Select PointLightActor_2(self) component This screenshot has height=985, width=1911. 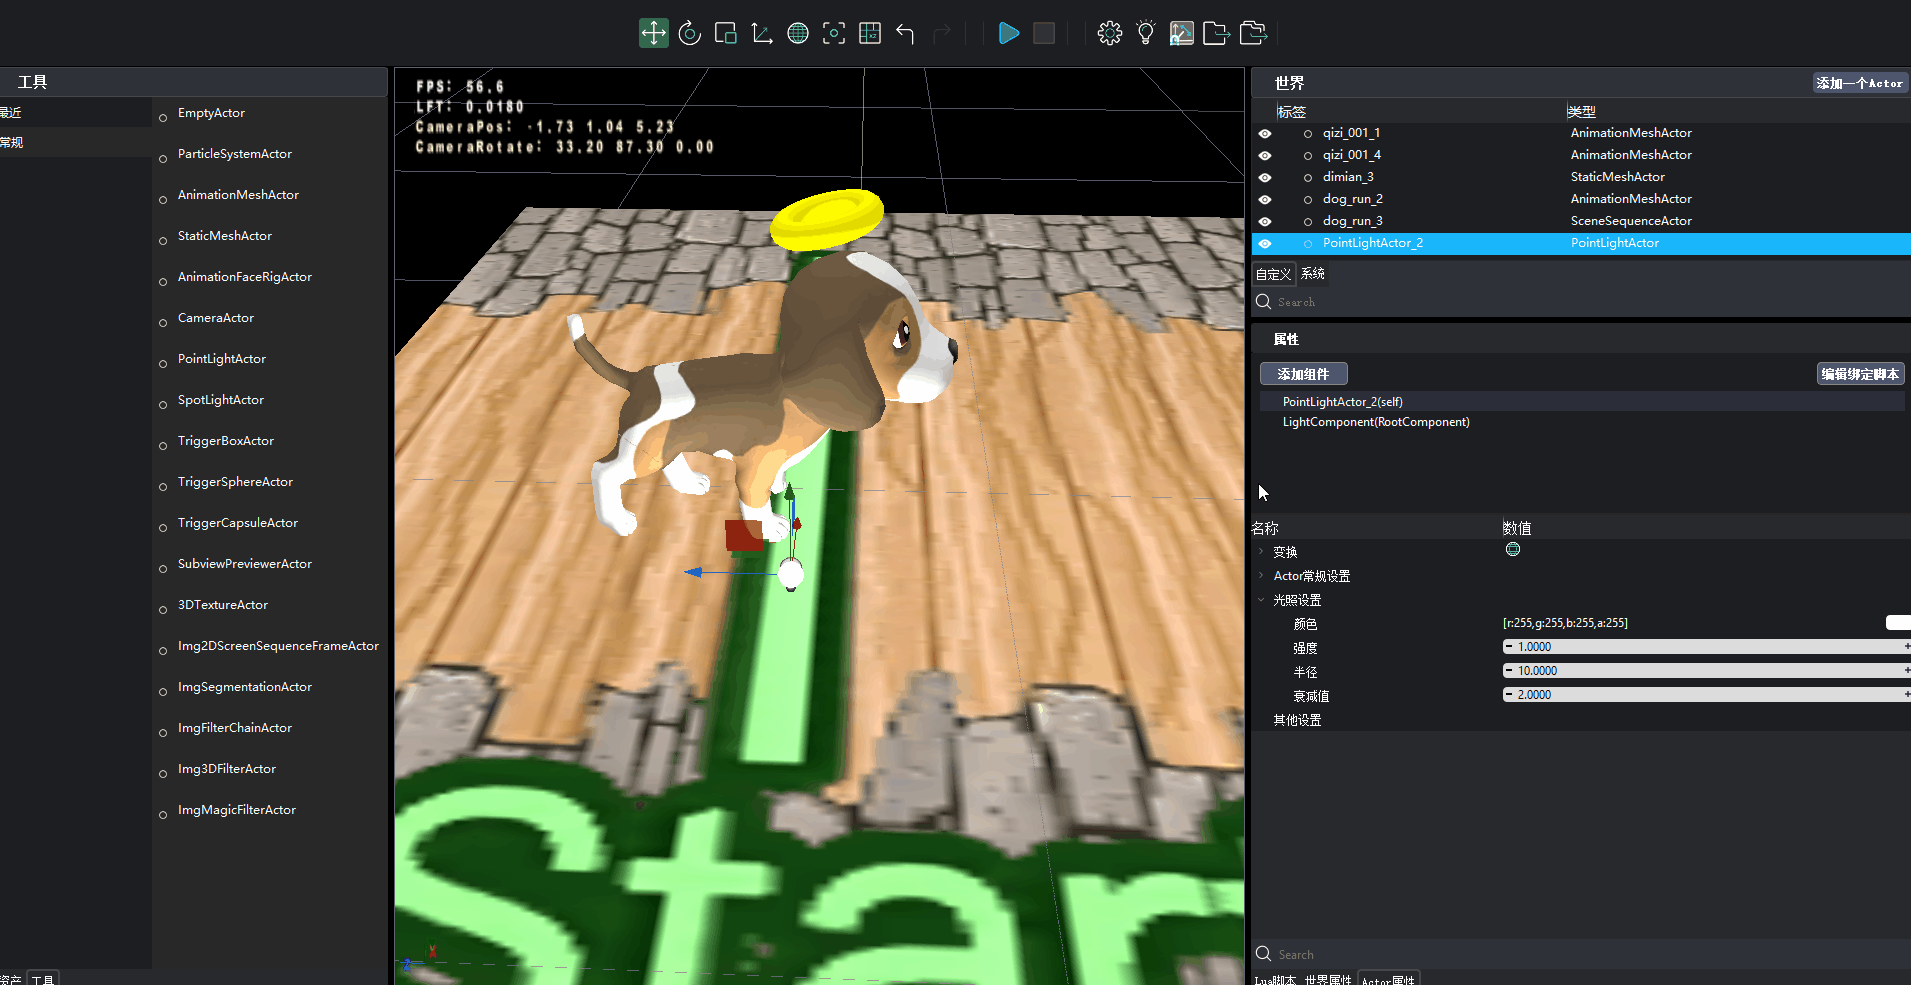pos(1581,402)
